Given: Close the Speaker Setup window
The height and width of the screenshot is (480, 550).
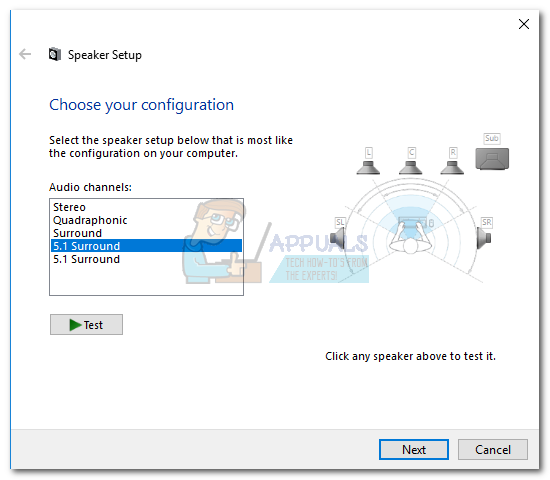Looking at the screenshot, I should (x=524, y=24).
